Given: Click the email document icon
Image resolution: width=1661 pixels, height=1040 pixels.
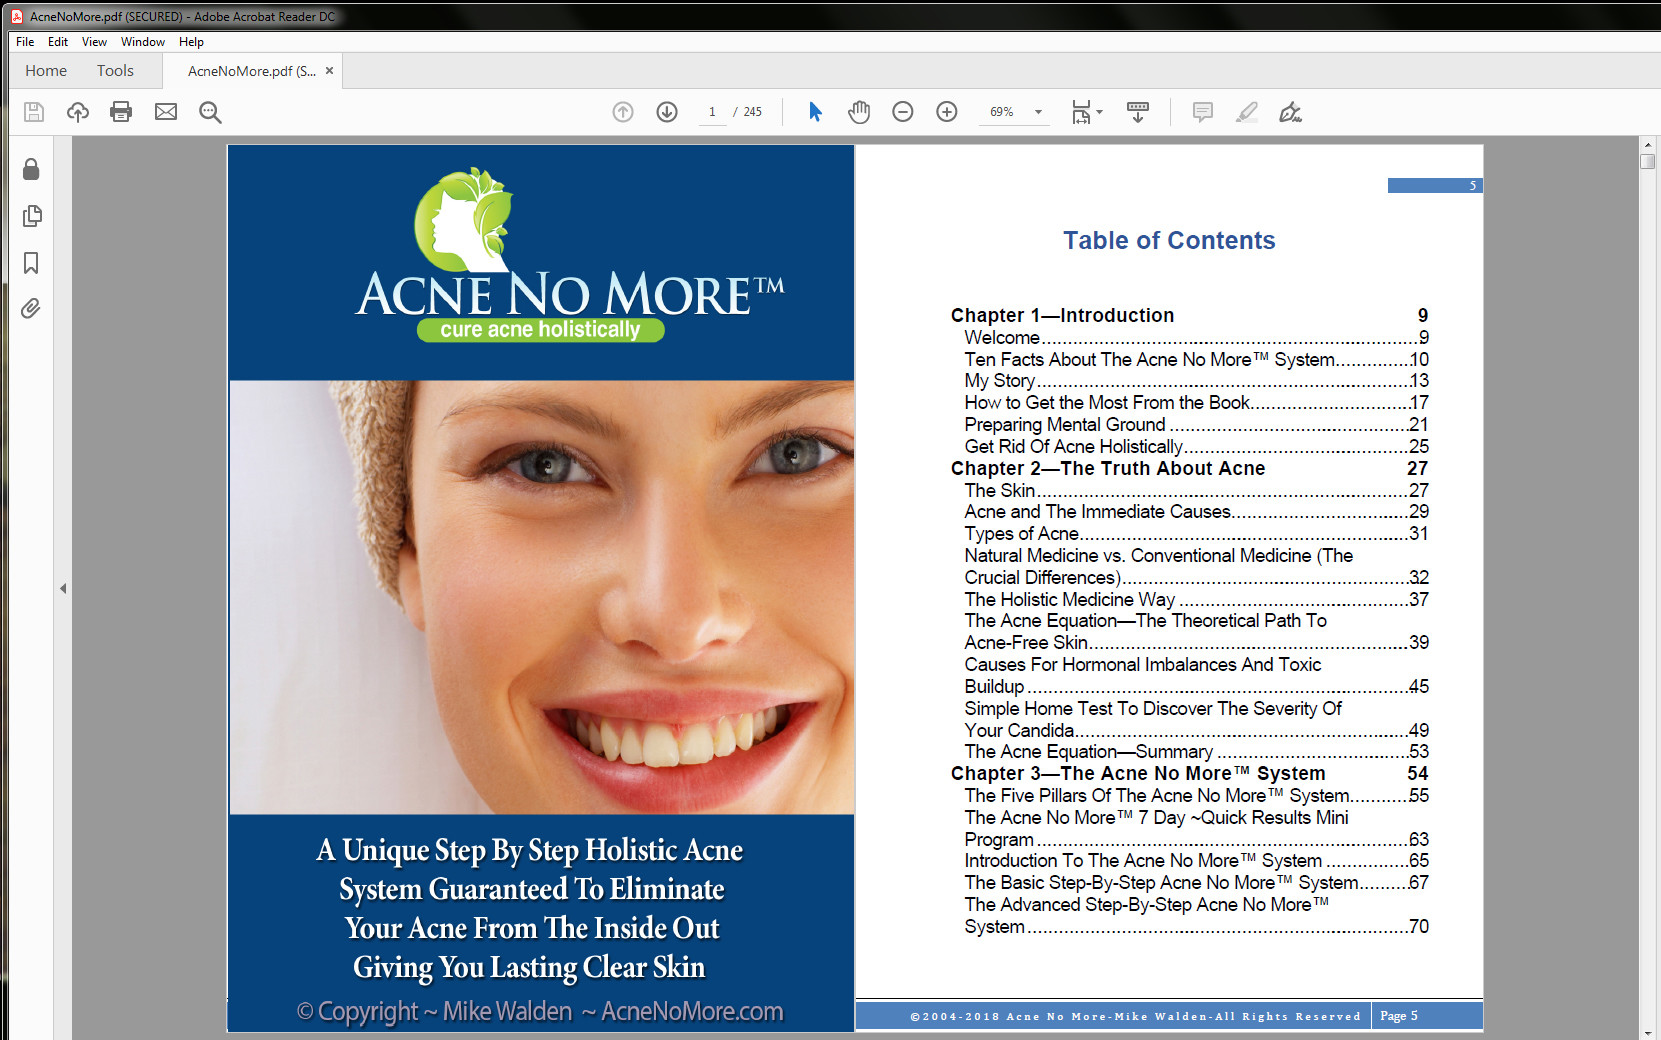Looking at the screenshot, I should click(165, 112).
